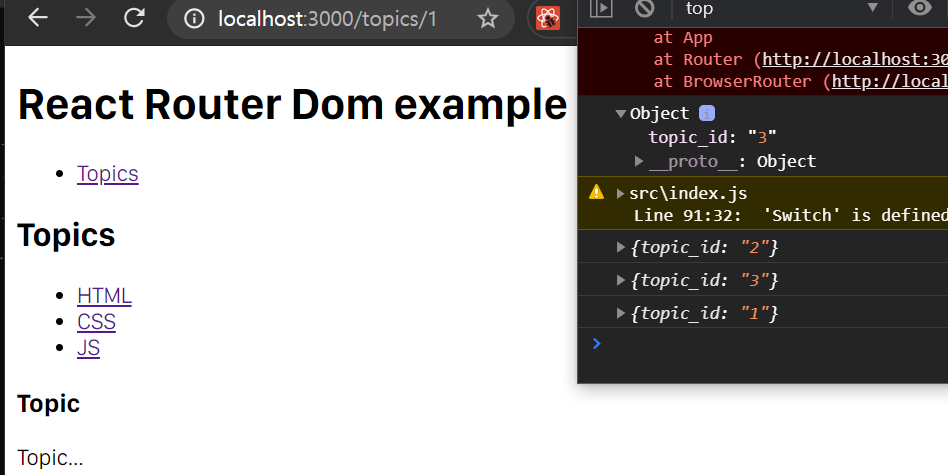Collapse the expanded Object entry
Image resolution: width=948 pixels, height=475 pixels.
[x=620, y=113]
